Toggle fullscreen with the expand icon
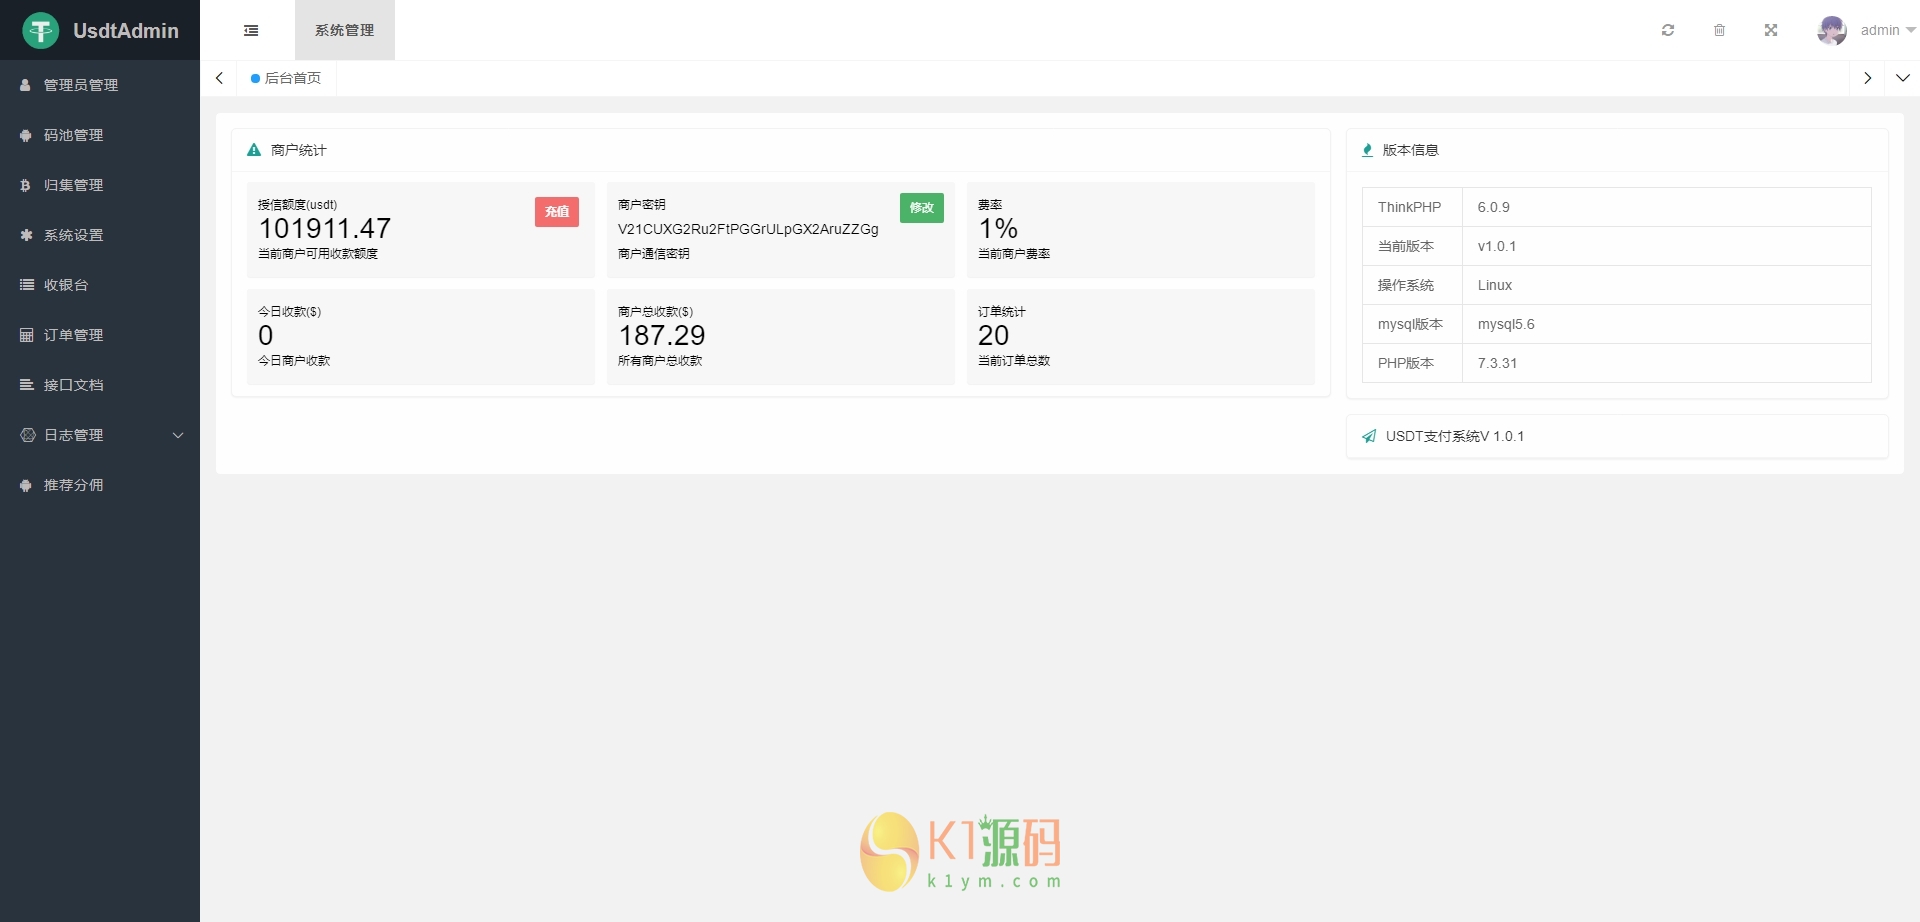 click(1771, 31)
